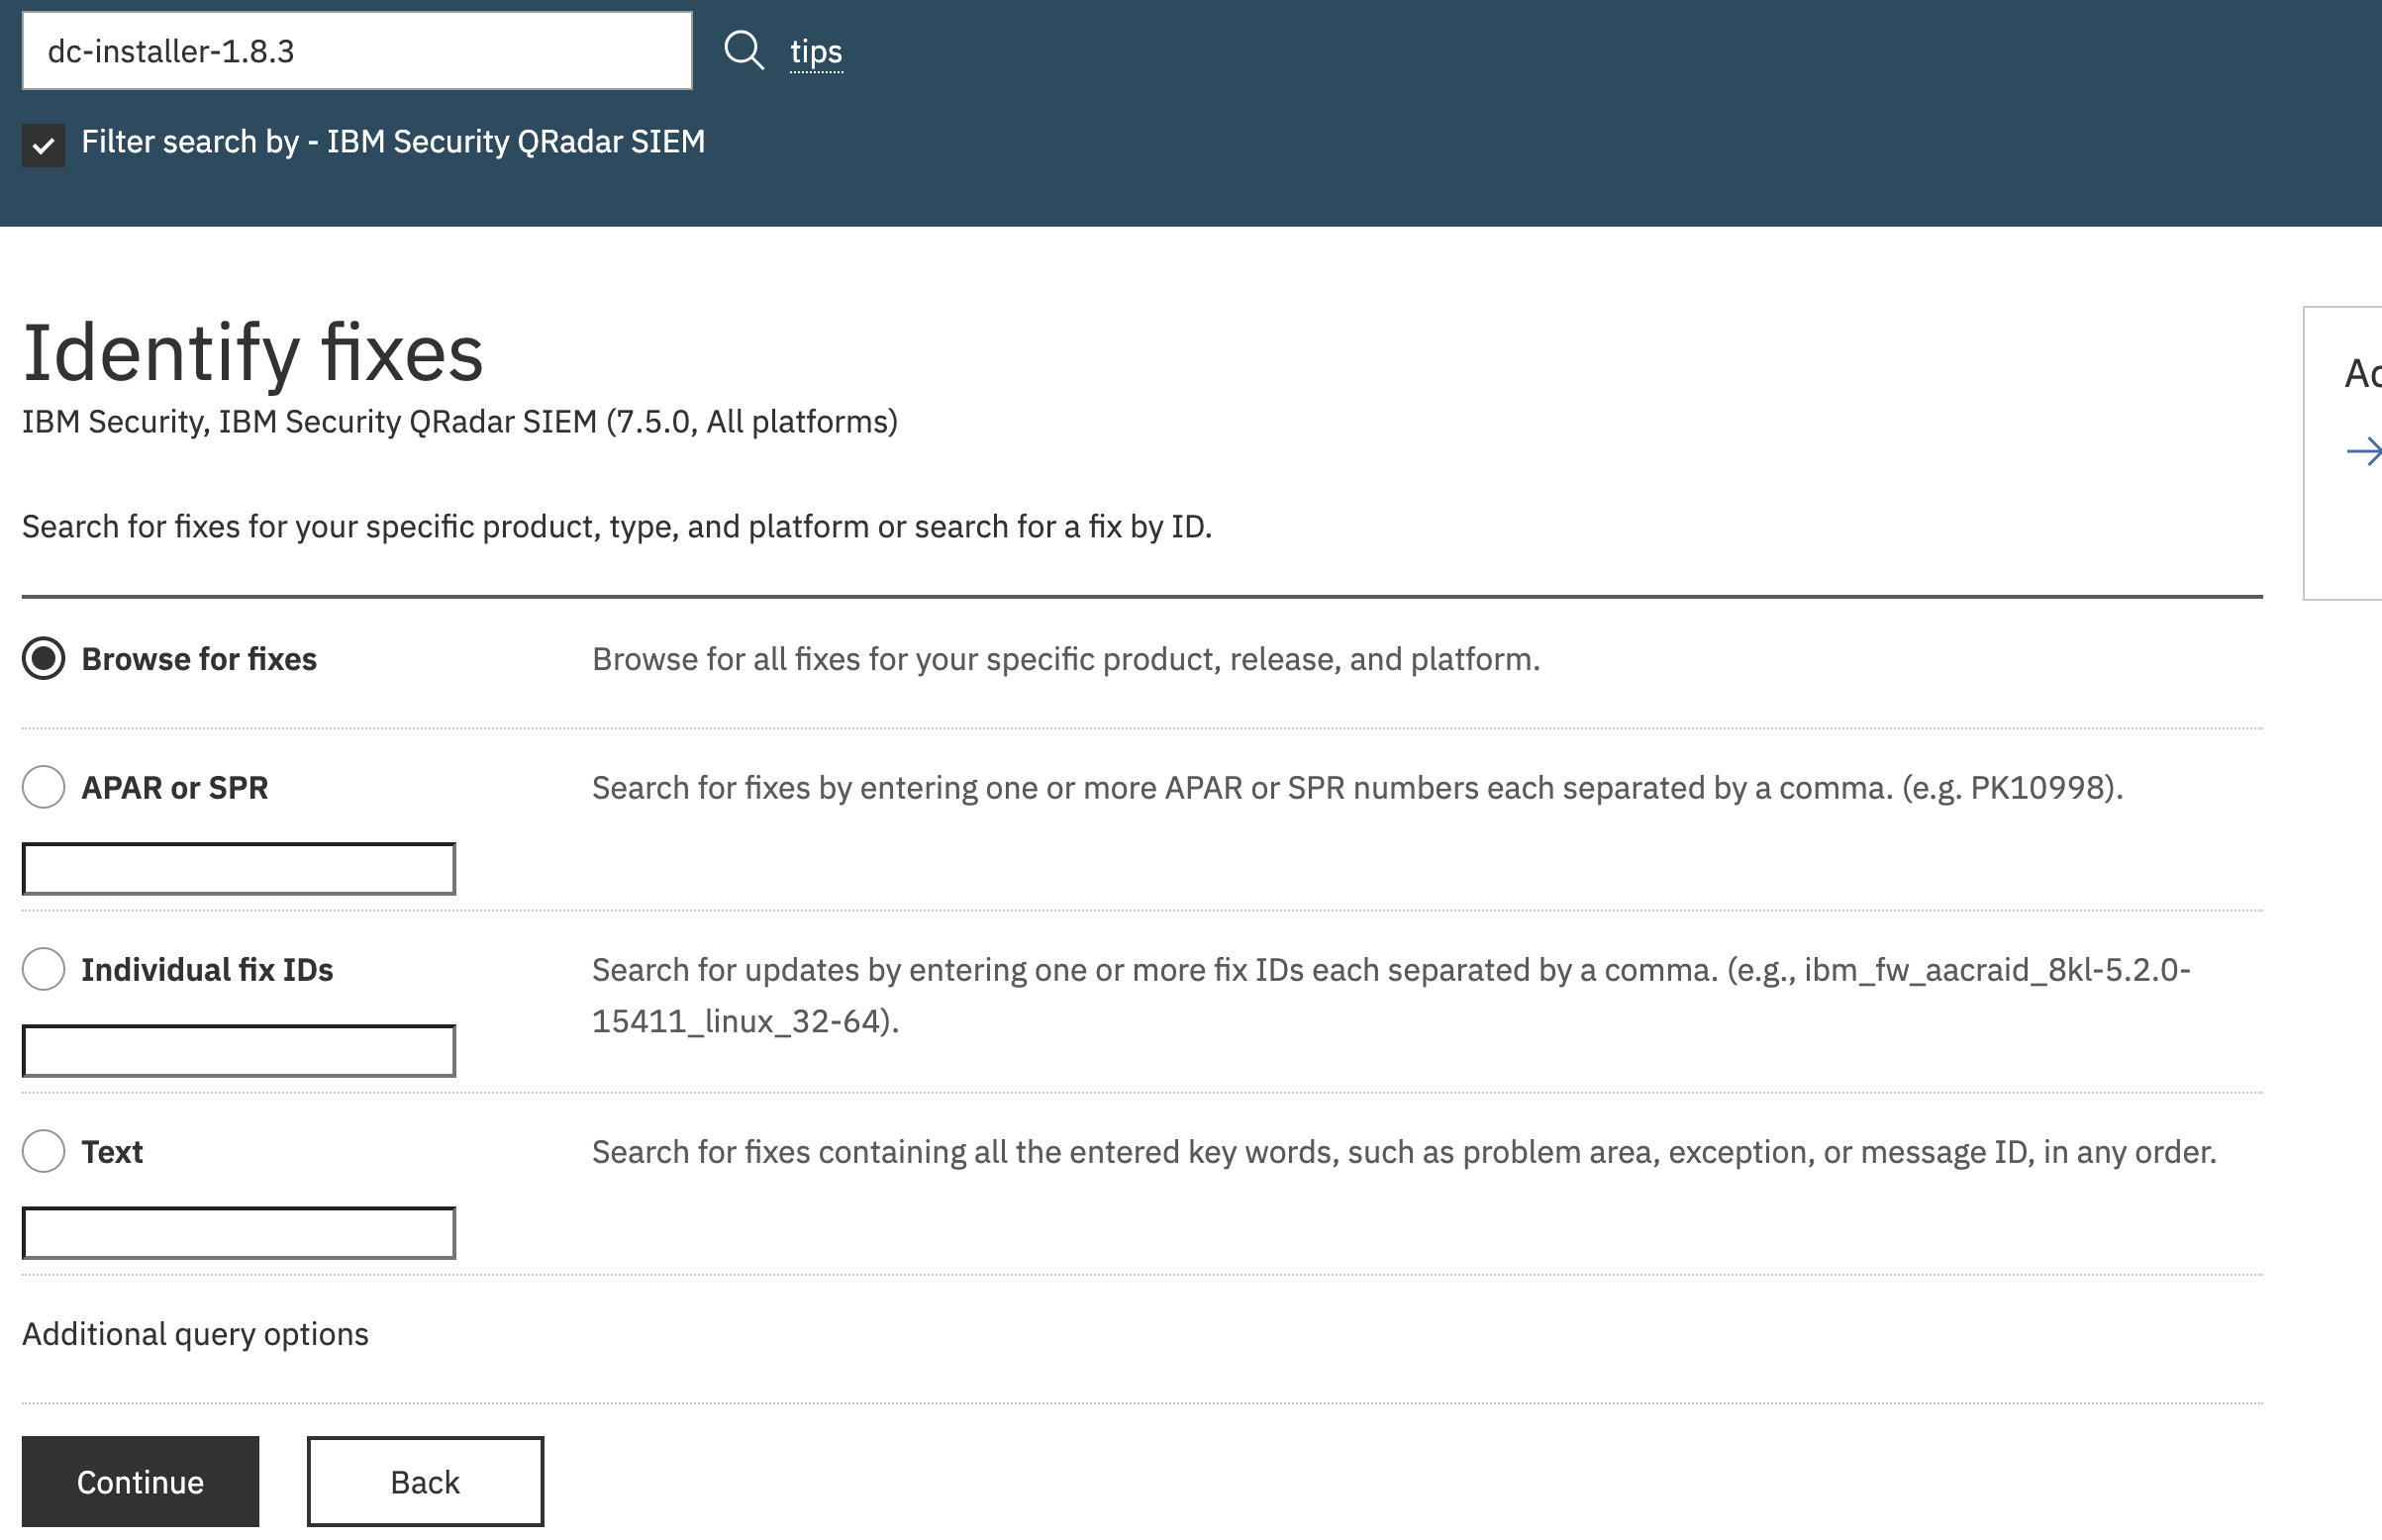Viewport: 2382px width, 1540px height.
Task: Expand Additional query options section
Action: tap(195, 1334)
